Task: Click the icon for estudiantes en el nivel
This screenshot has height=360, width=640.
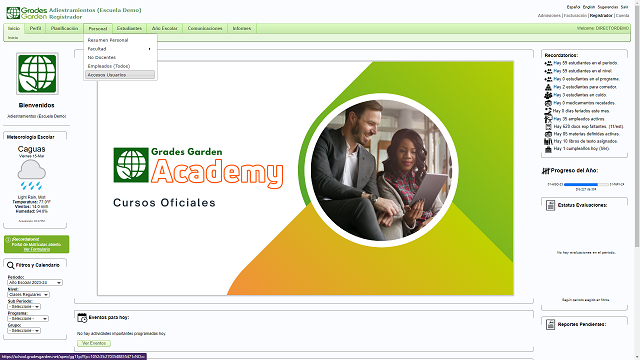Action: tap(548, 71)
